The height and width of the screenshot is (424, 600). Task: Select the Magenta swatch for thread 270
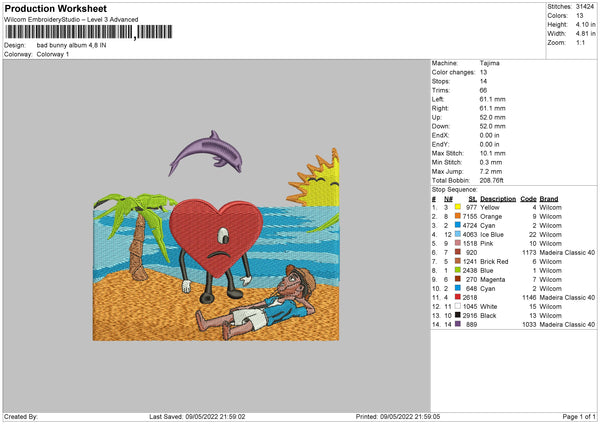point(458,279)
